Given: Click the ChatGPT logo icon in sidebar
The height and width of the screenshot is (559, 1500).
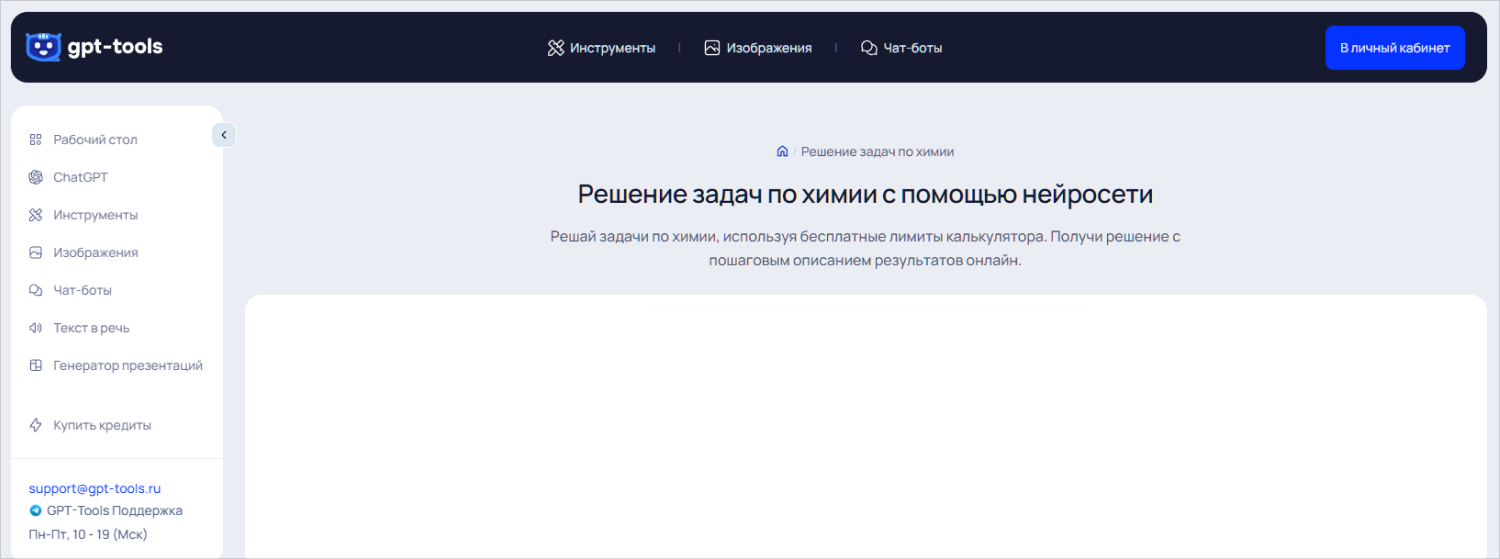Looking at the screenshot, I should (36, 177).
